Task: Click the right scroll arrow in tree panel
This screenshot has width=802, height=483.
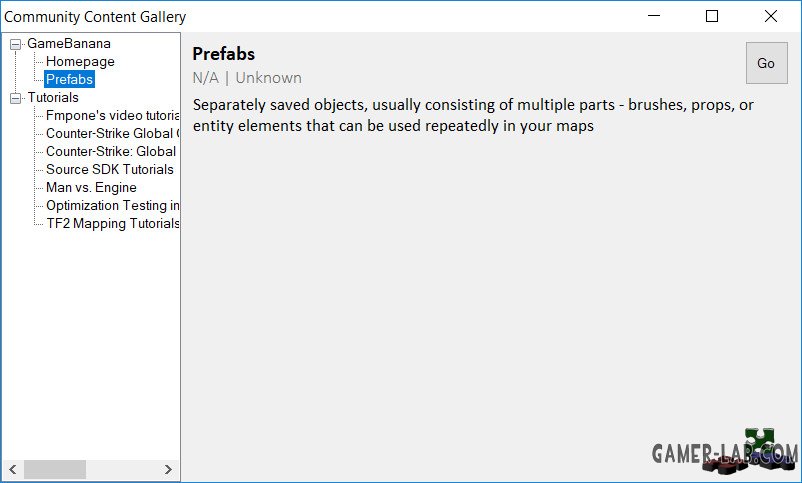Action: (x=168, y=469)
